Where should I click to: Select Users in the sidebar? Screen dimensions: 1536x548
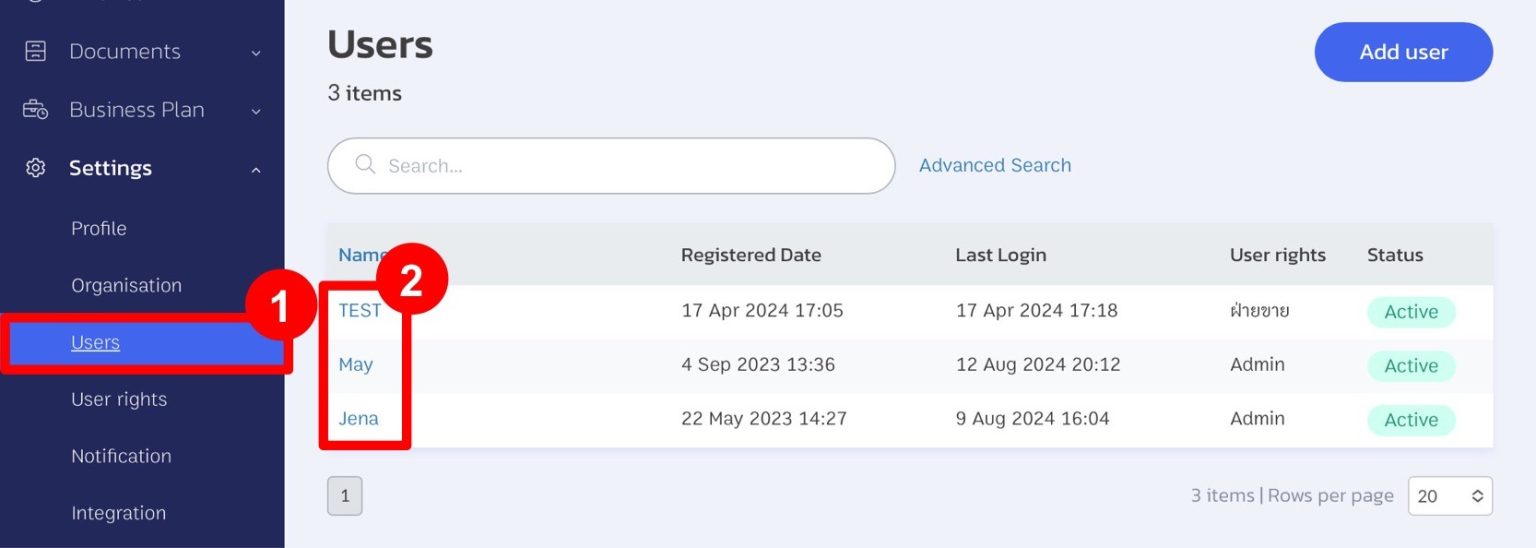tap(95, 342)
